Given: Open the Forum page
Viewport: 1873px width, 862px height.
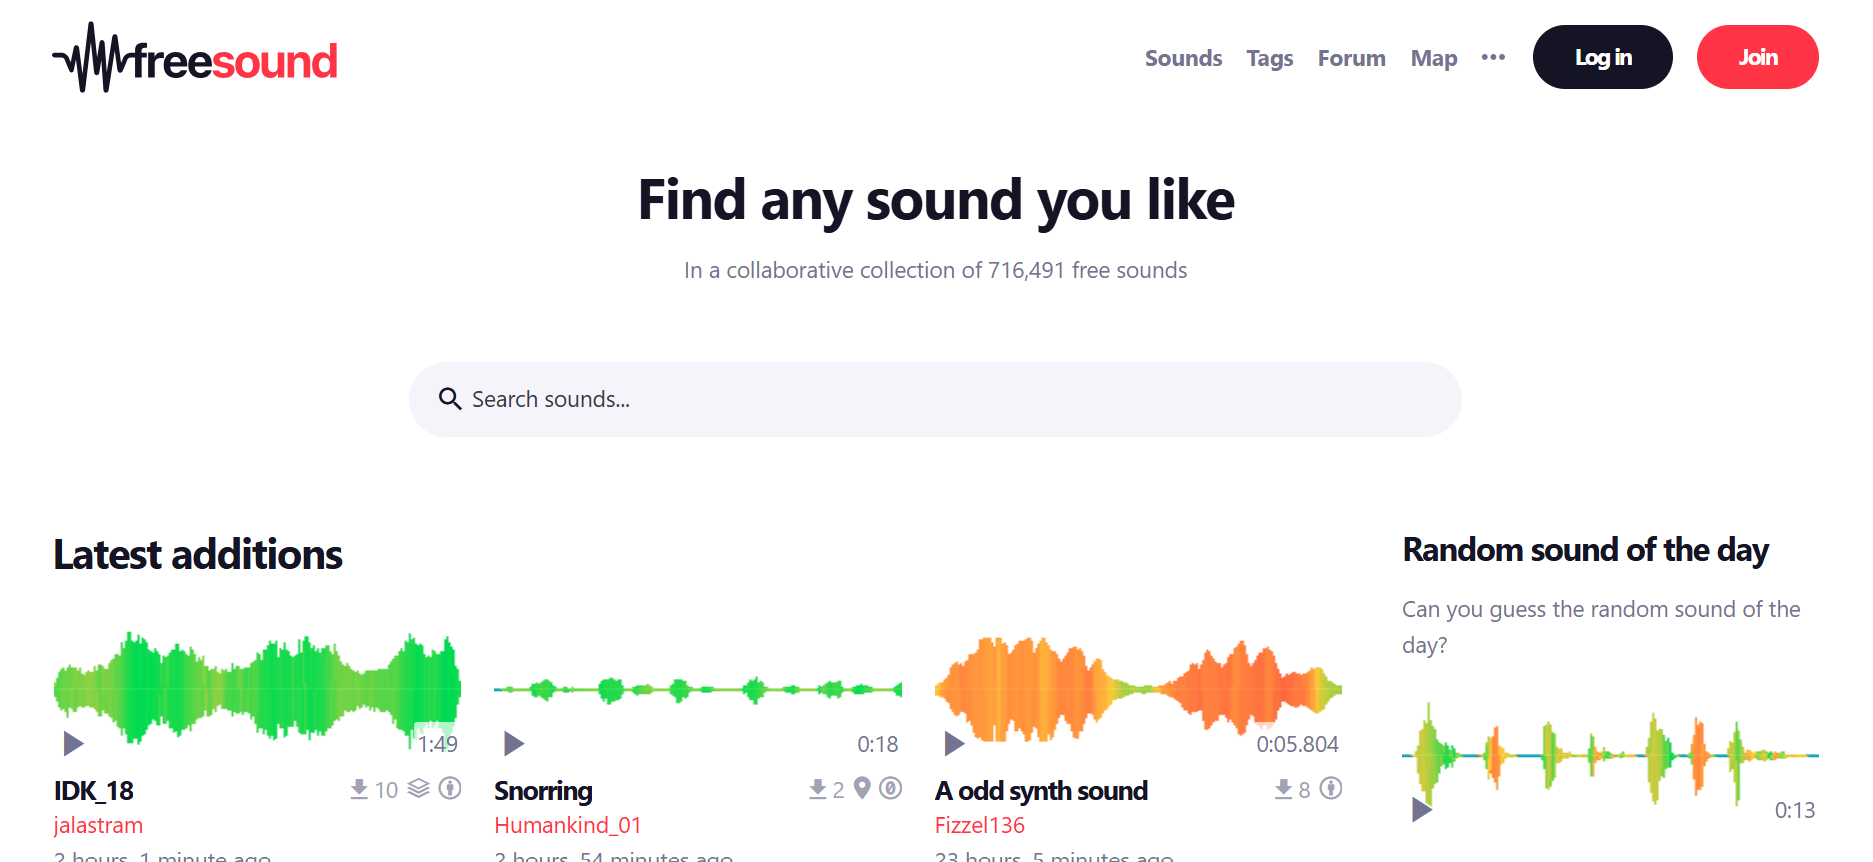Looking at the screenshot, I should 1351,58.
